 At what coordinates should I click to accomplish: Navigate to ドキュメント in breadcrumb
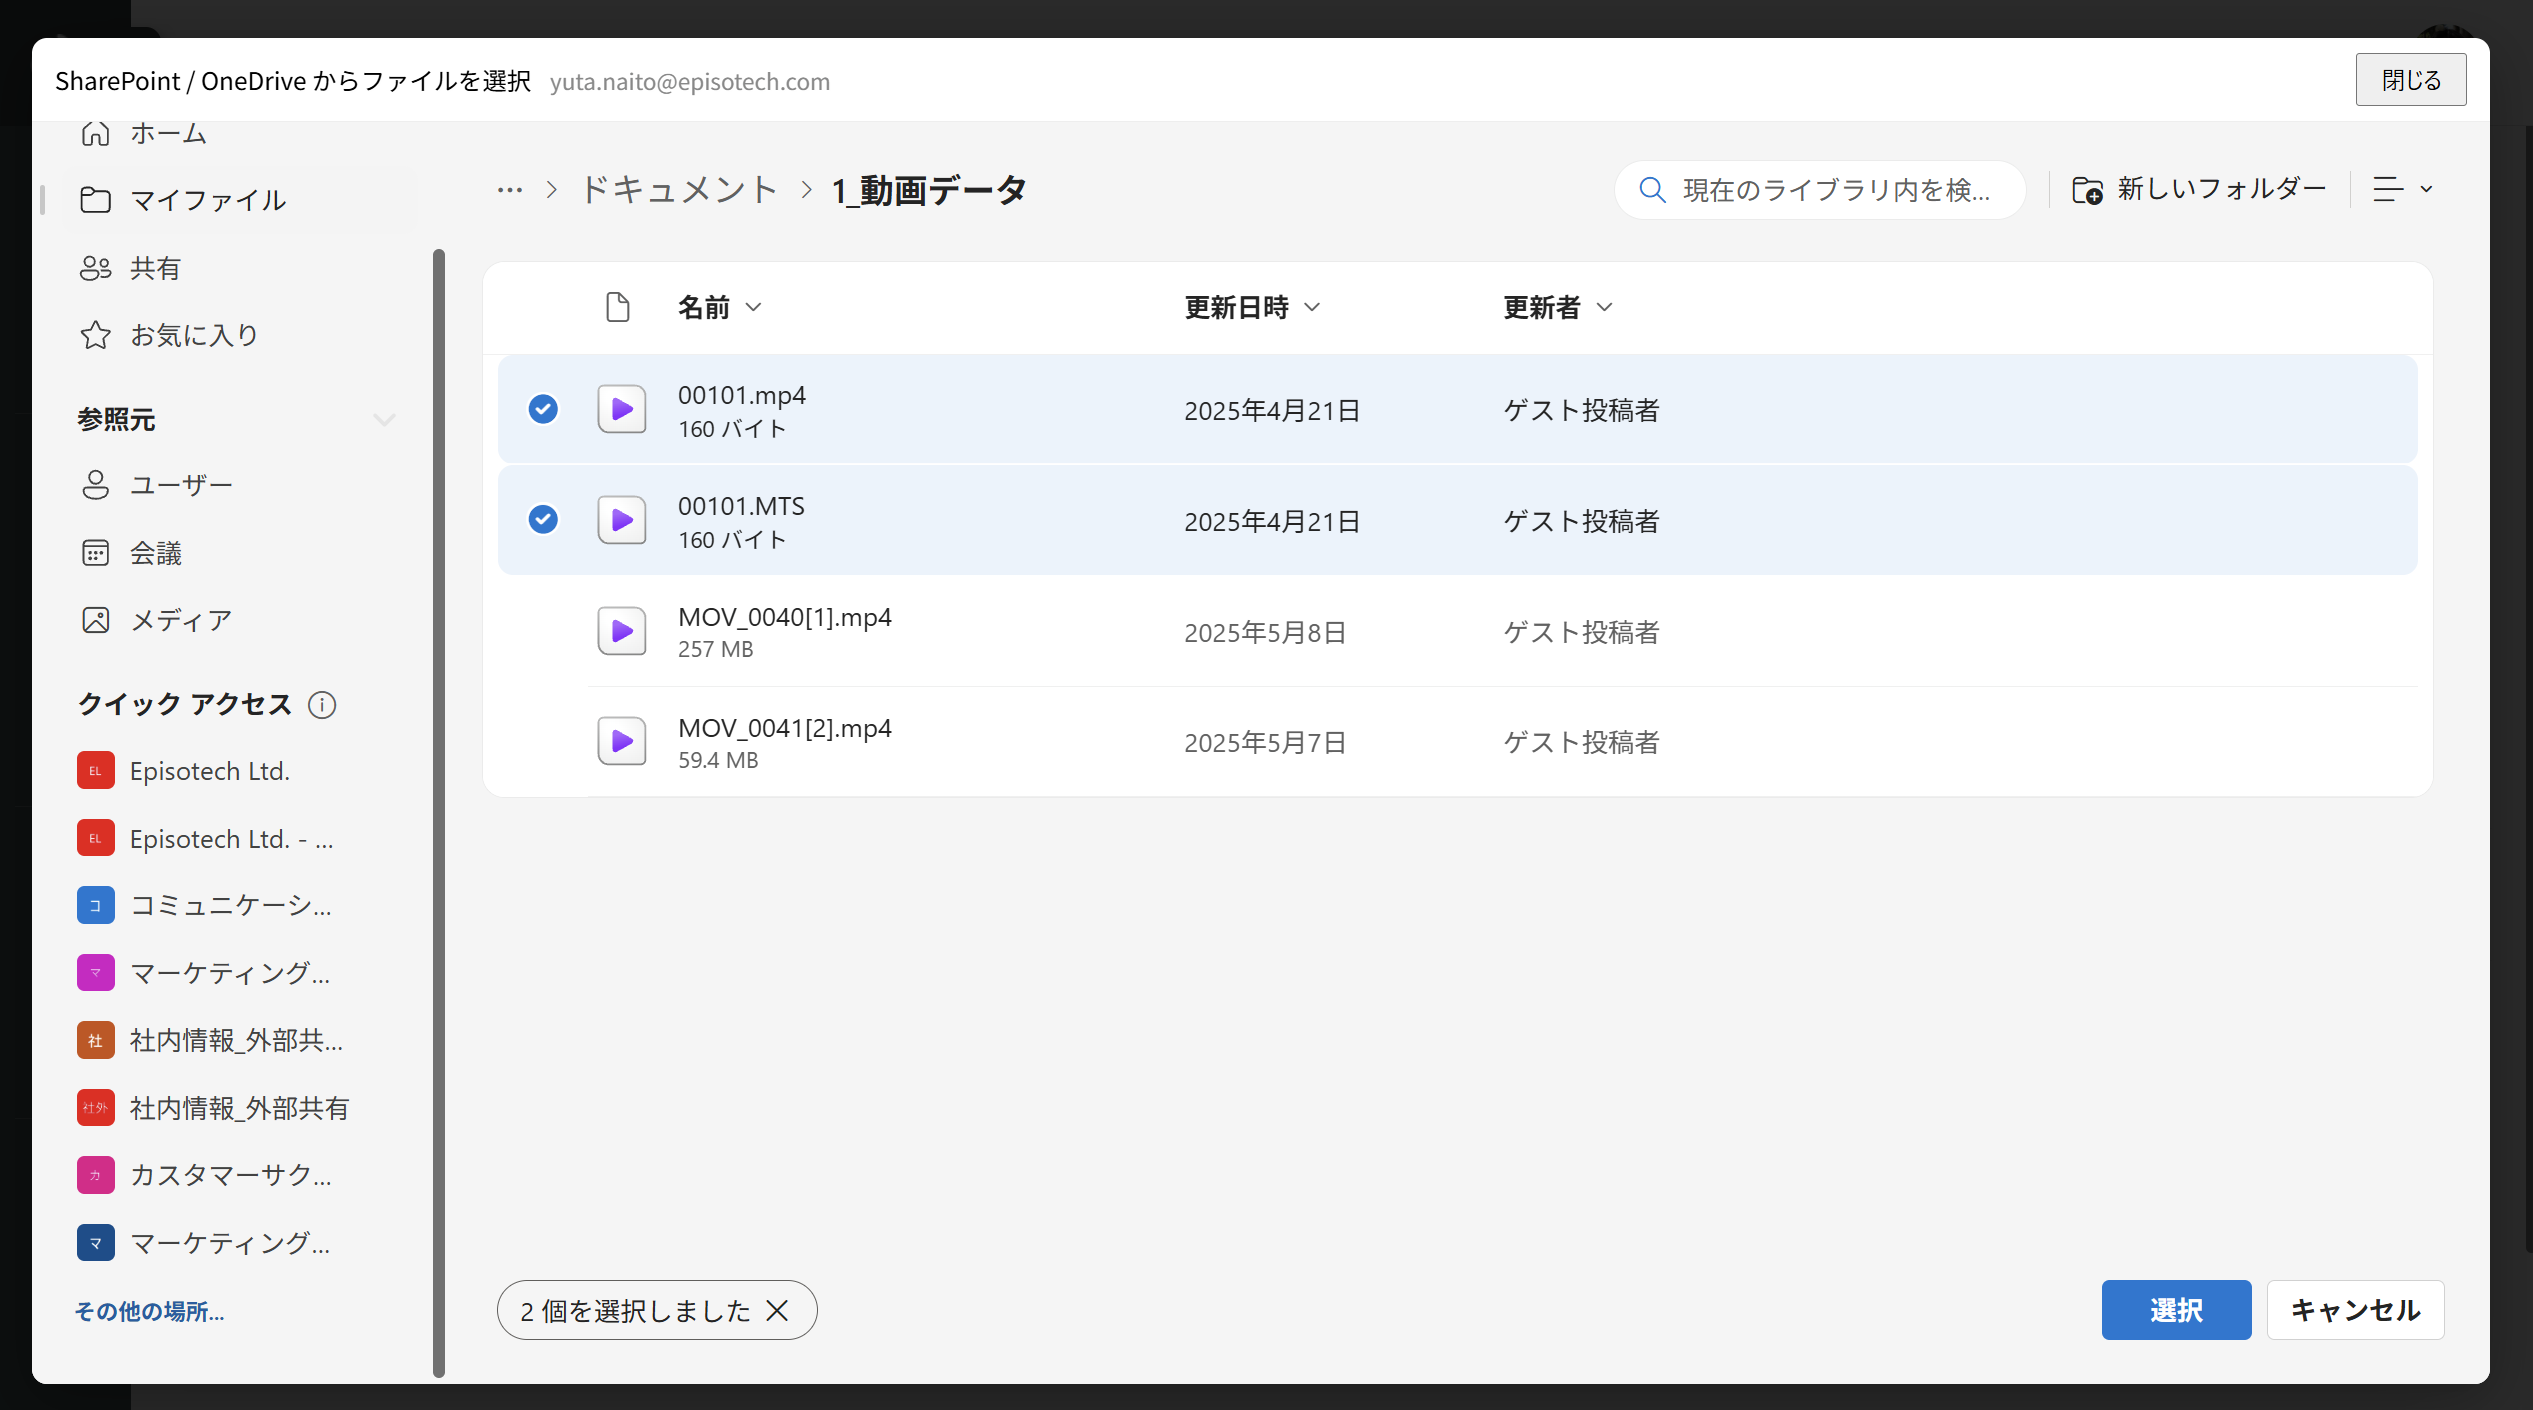coord(679,189)
